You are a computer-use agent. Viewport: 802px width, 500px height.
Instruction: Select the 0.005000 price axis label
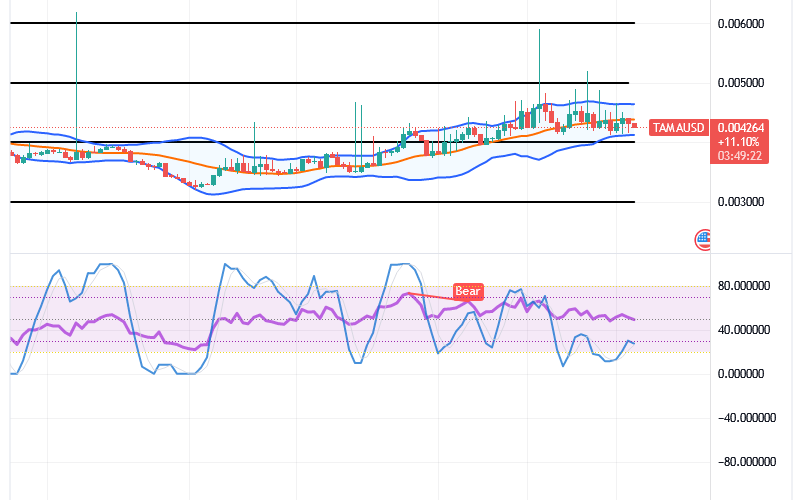pos(741,83)
